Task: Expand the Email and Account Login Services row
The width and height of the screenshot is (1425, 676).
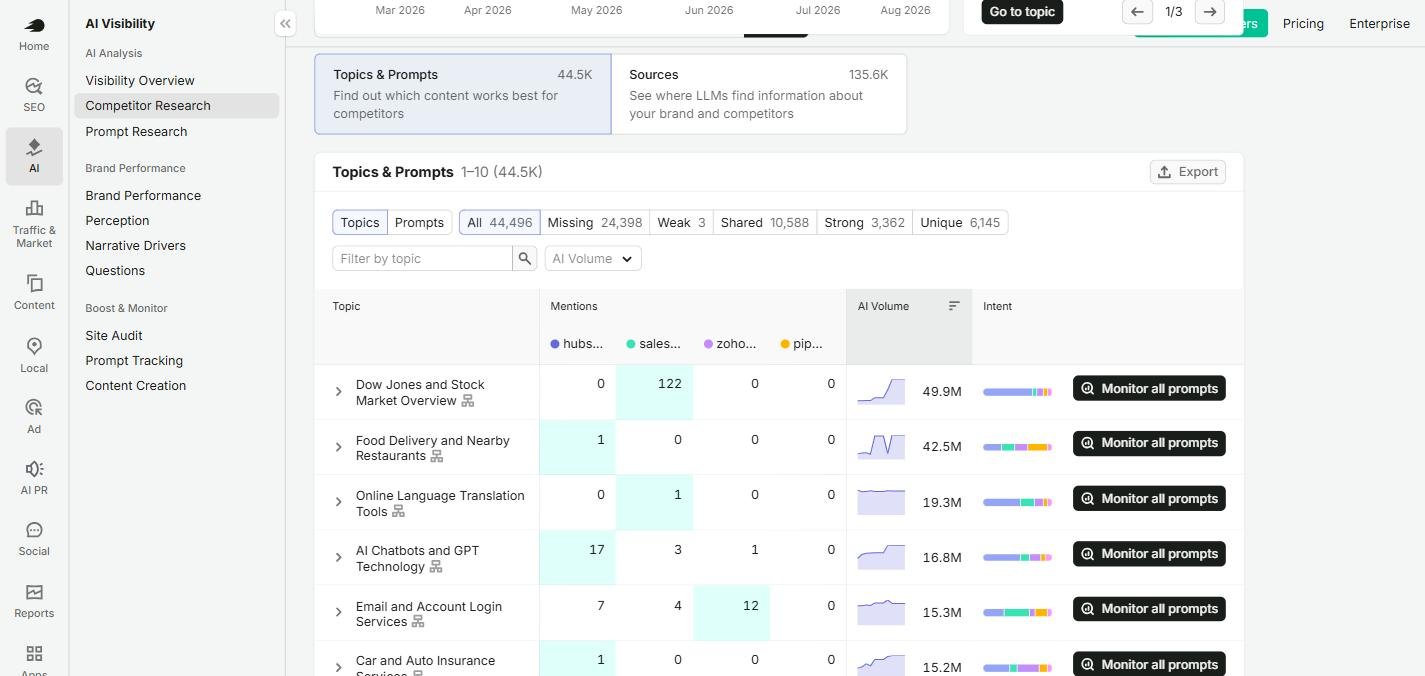Action: 339,612
